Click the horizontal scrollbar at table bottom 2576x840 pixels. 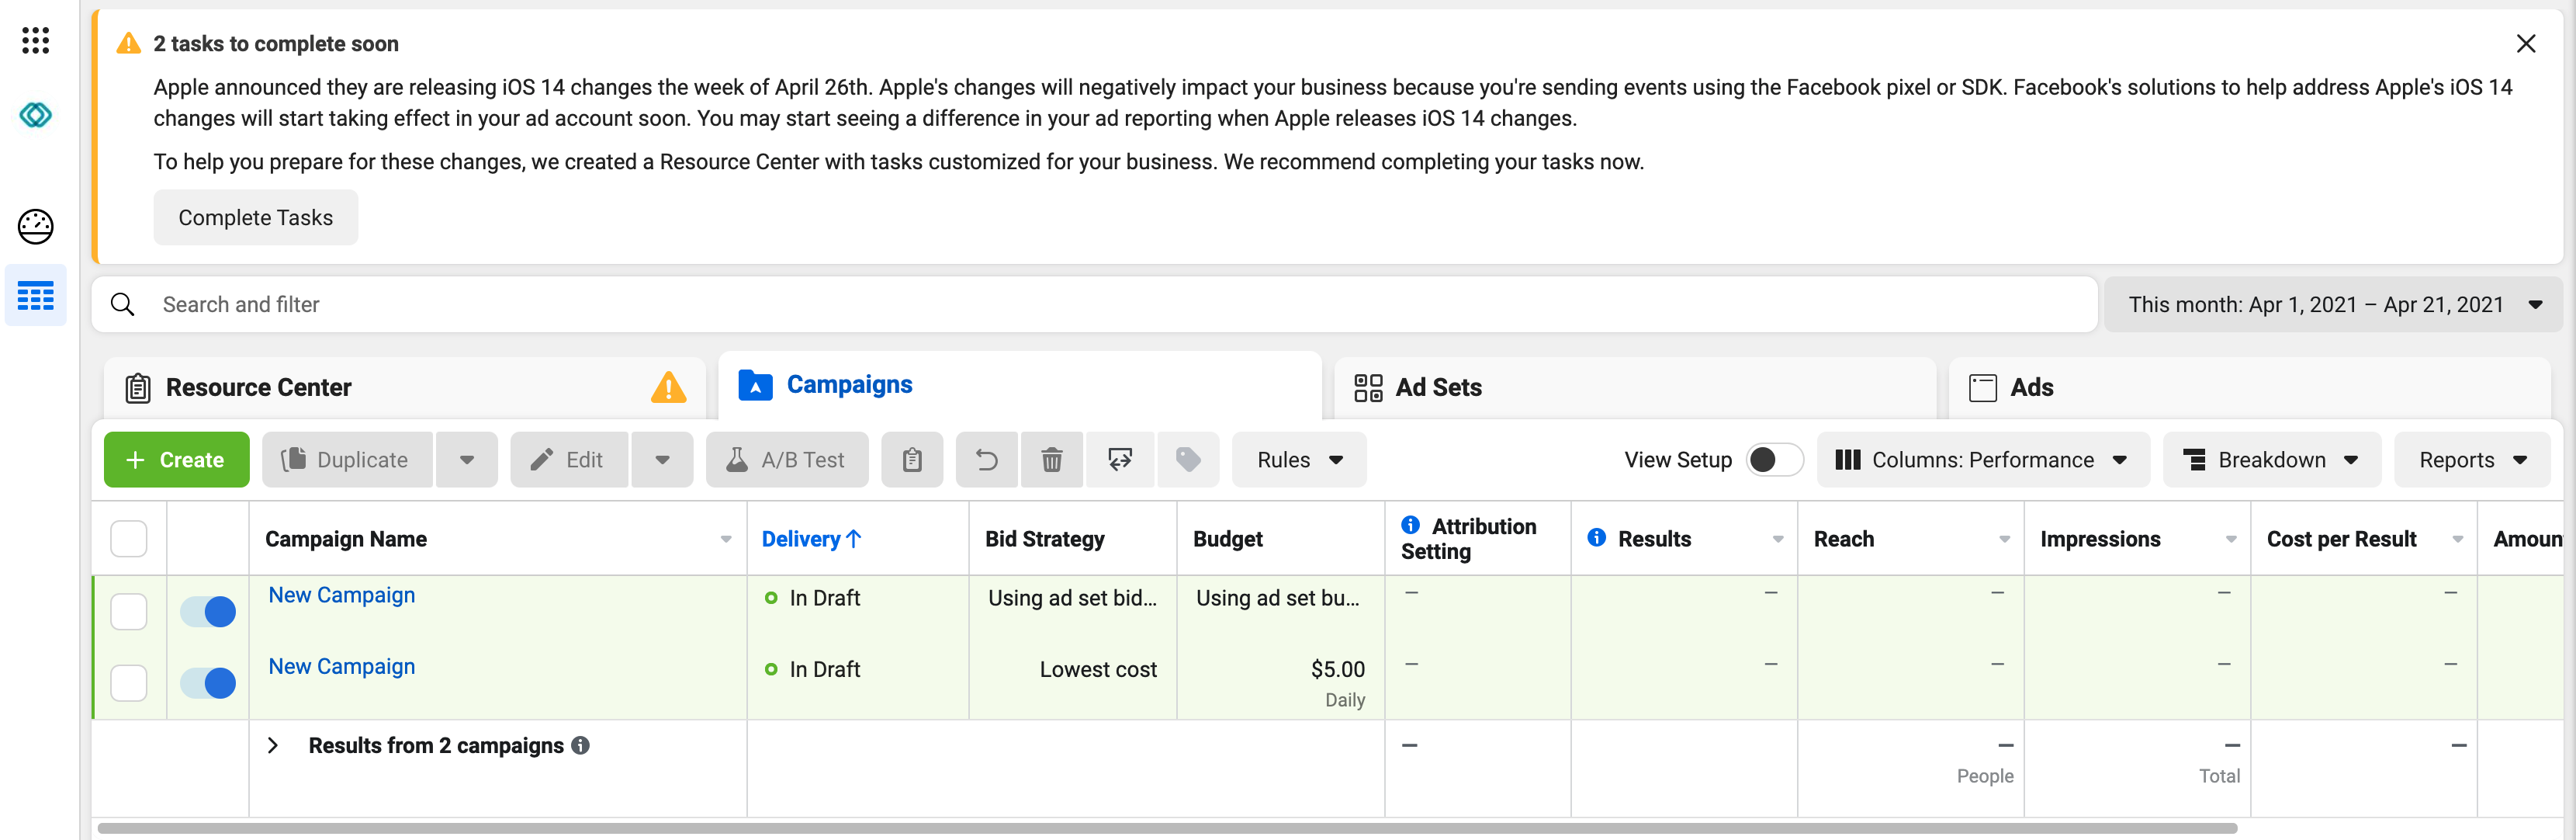tap(1166, 828)
